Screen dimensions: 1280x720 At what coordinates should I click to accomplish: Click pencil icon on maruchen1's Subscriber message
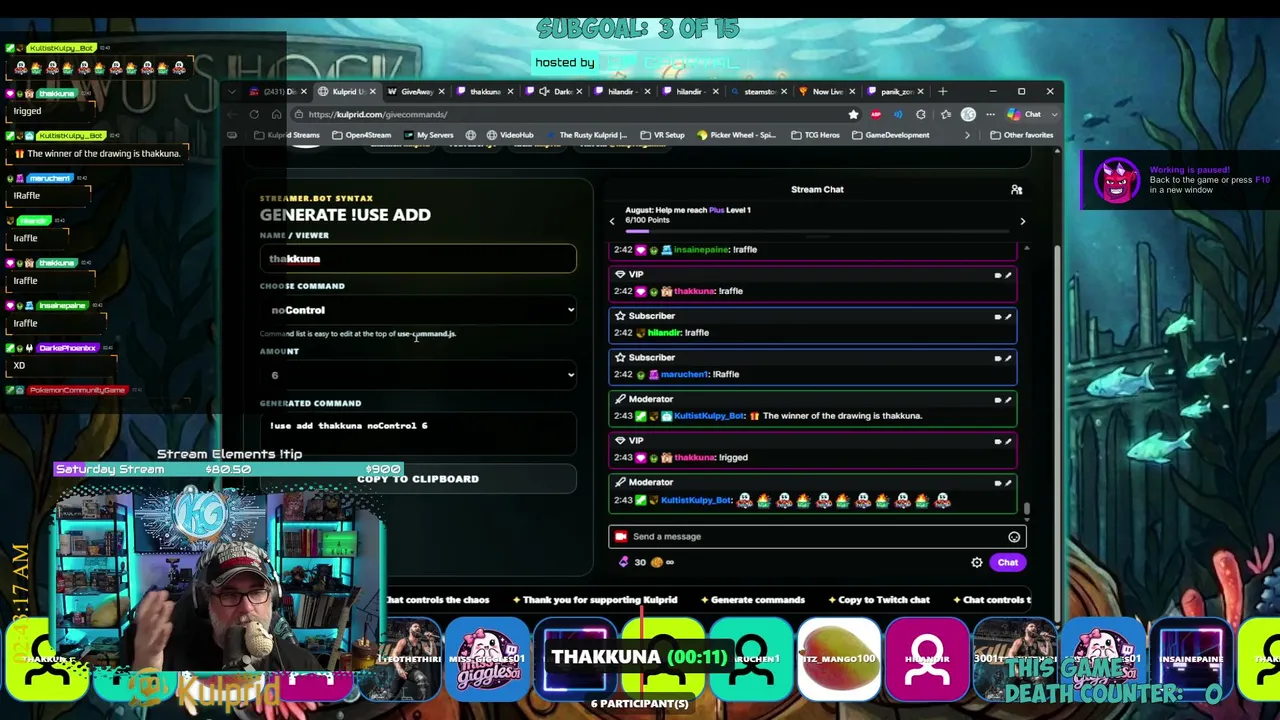tap(1008, 358)
